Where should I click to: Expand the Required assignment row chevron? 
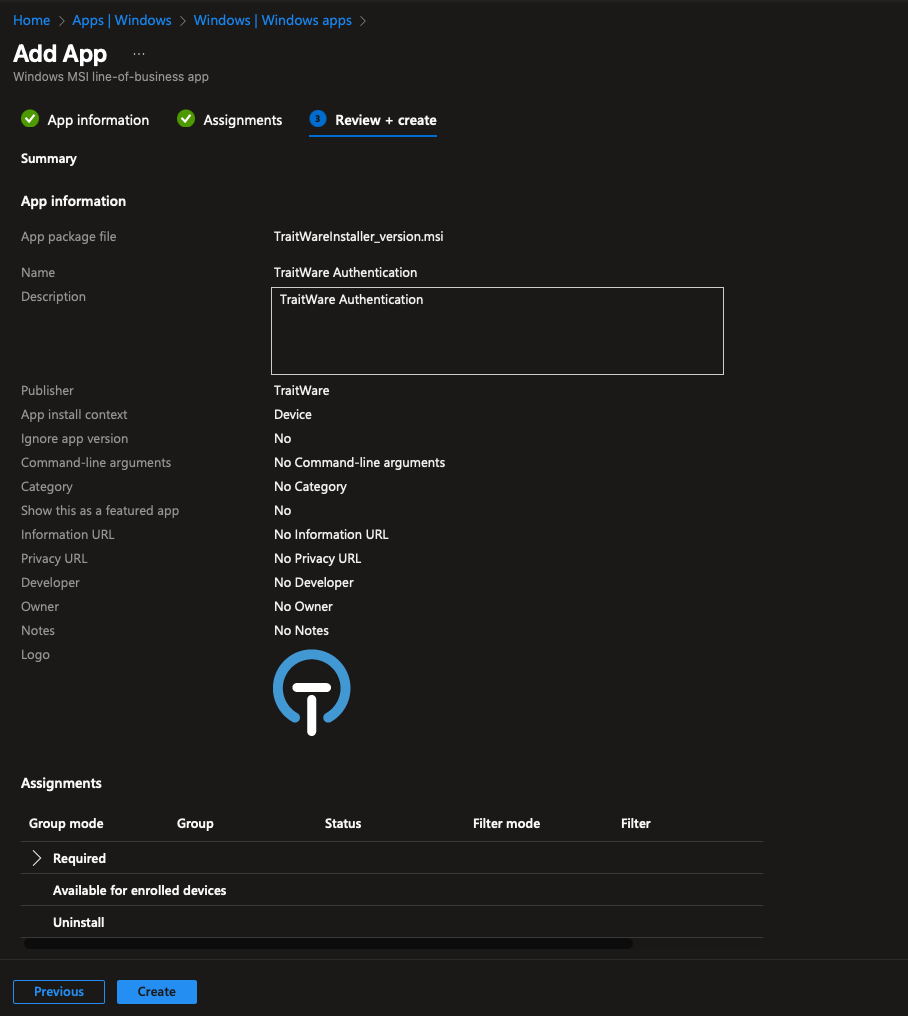(37, 858)
